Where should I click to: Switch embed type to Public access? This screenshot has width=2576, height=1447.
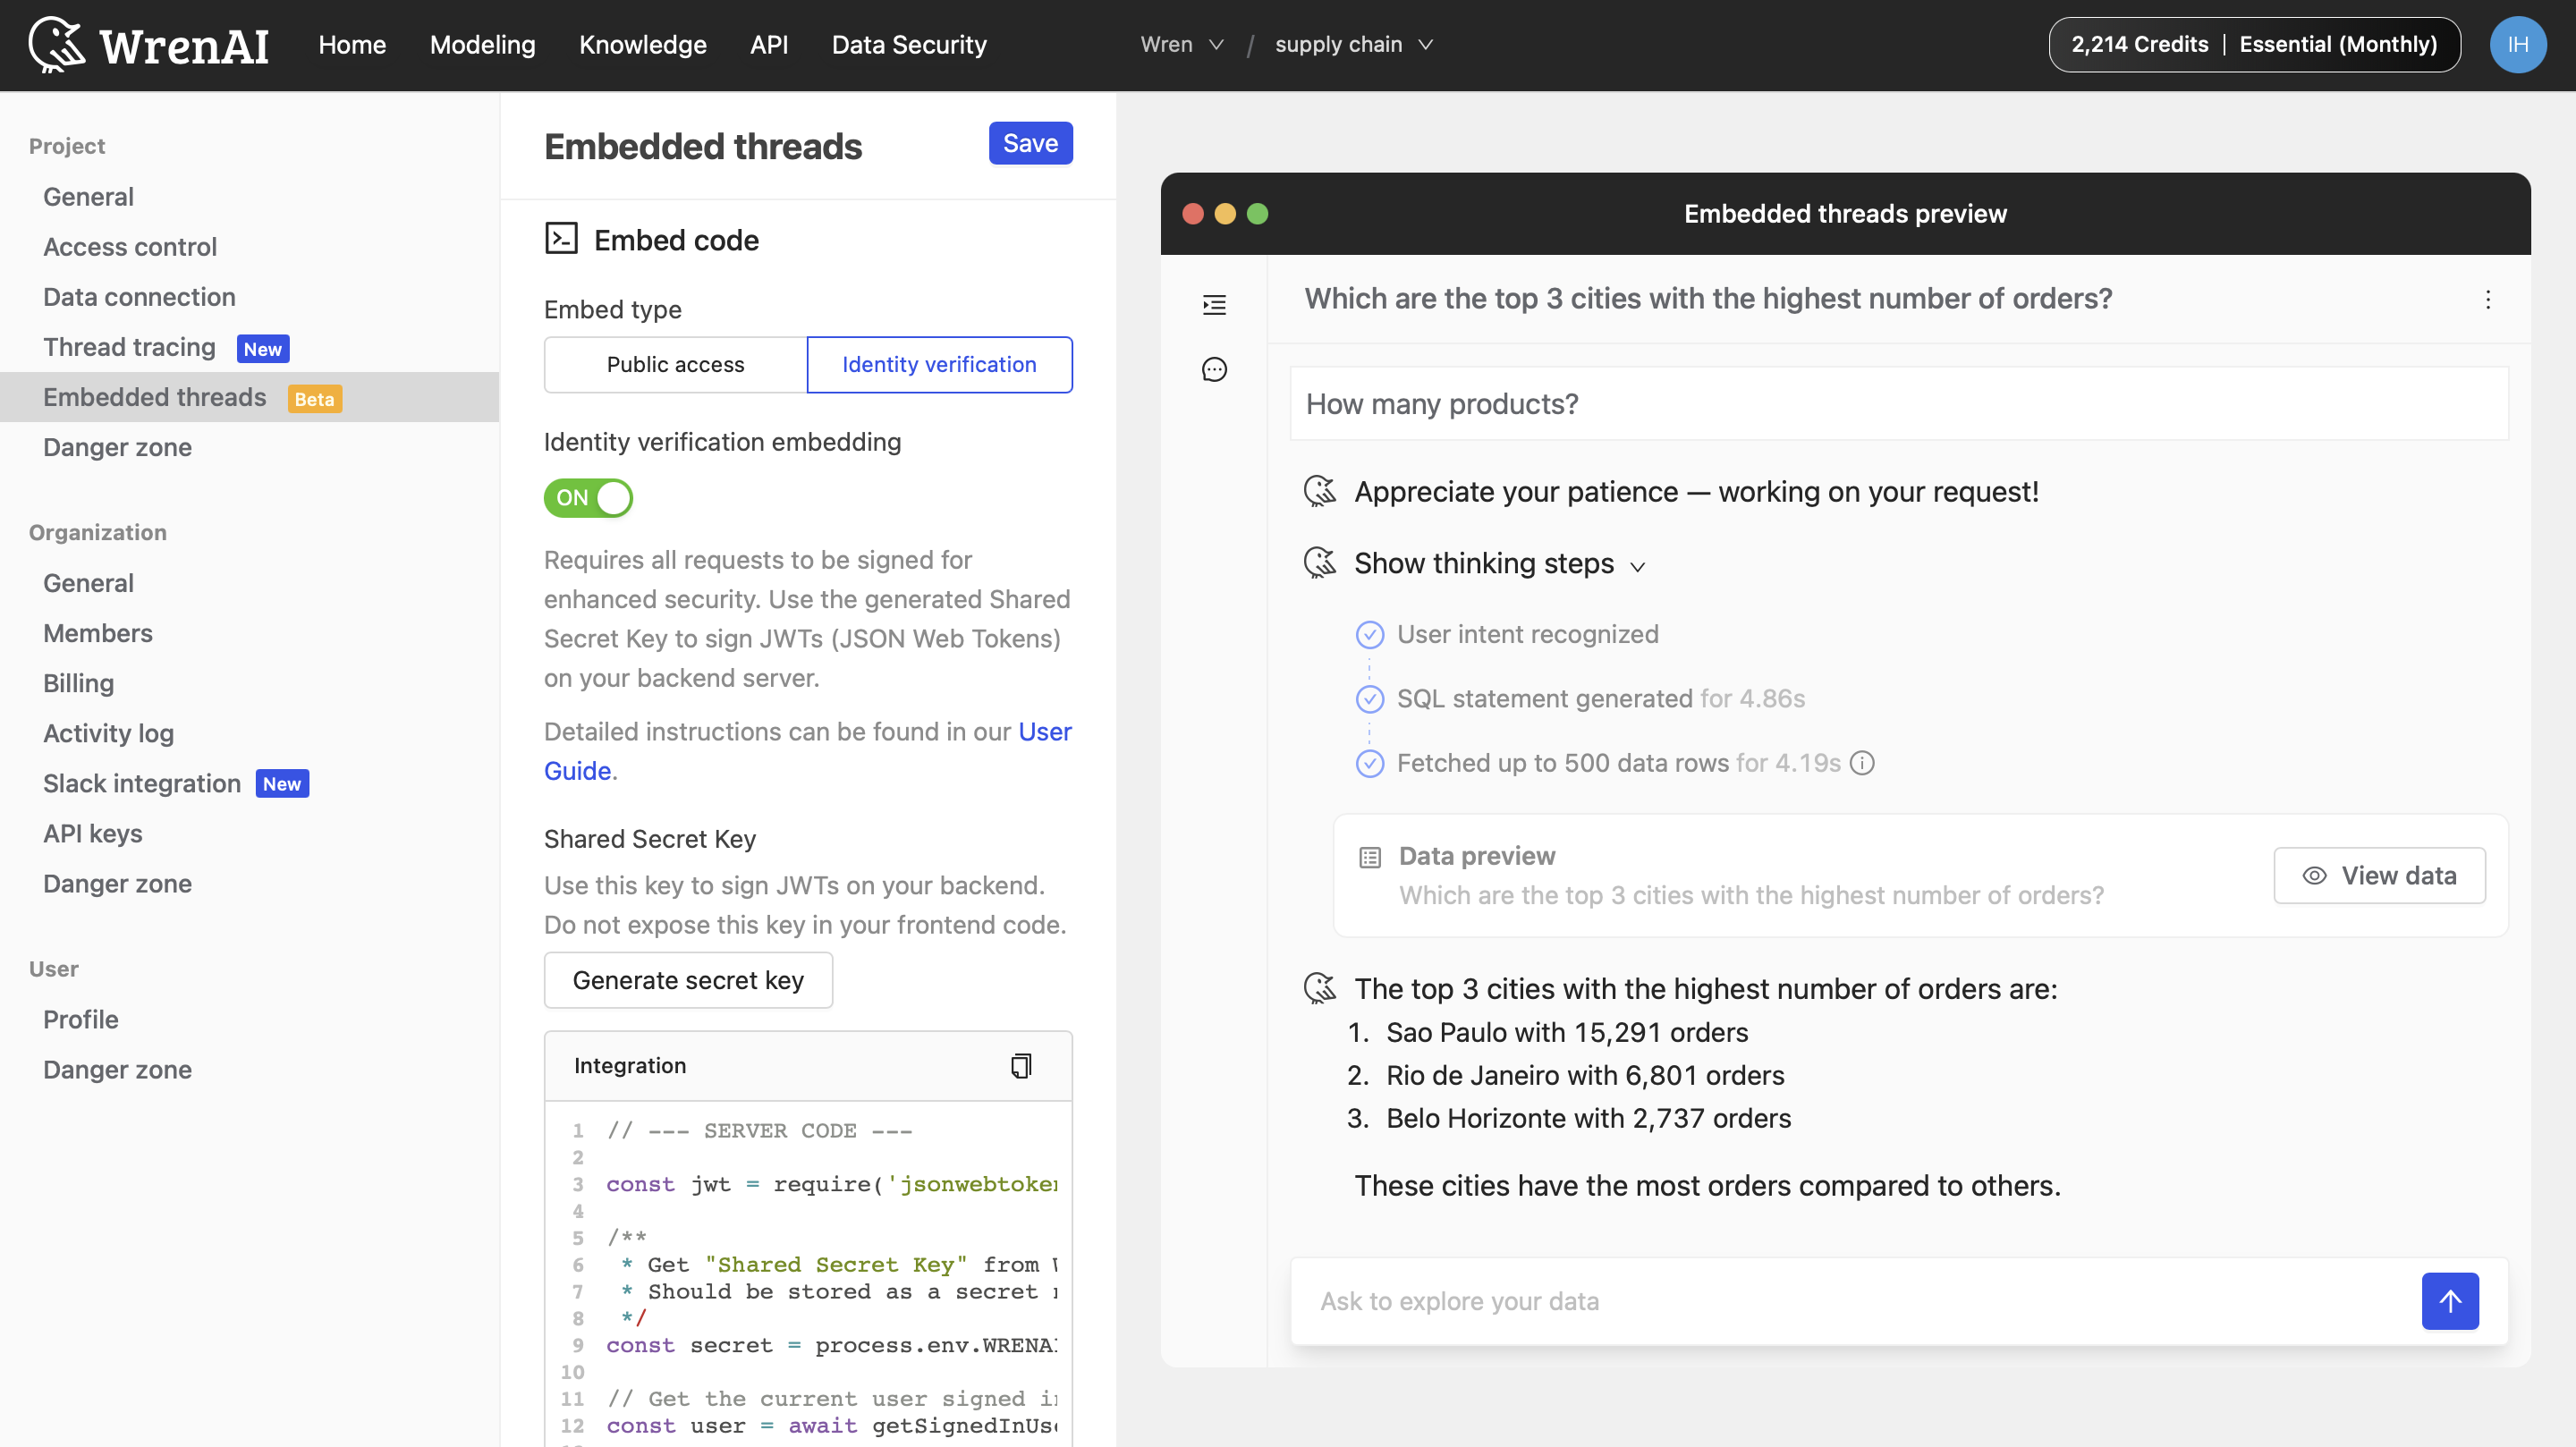coord(675,364)
